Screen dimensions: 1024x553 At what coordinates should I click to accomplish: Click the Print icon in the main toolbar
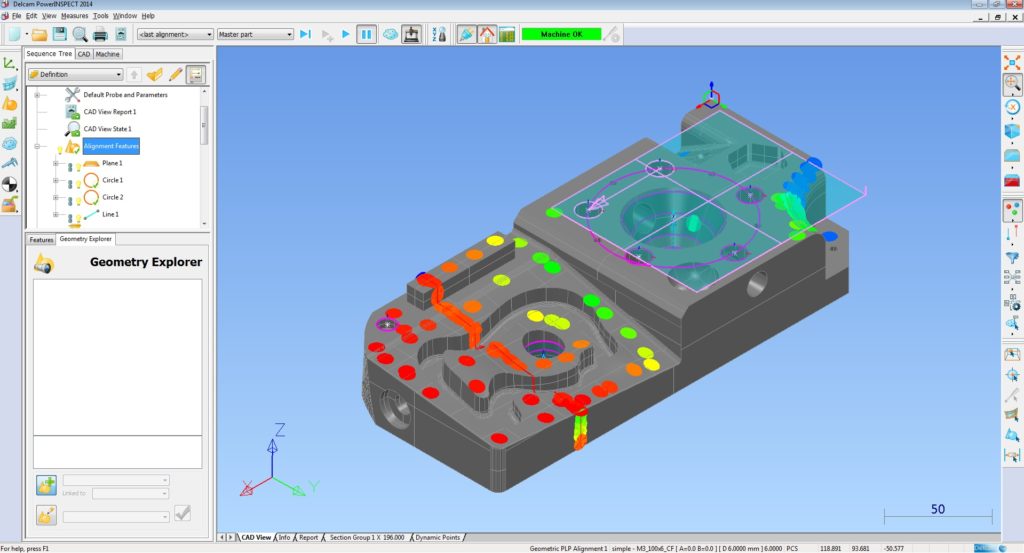(100, 34)
